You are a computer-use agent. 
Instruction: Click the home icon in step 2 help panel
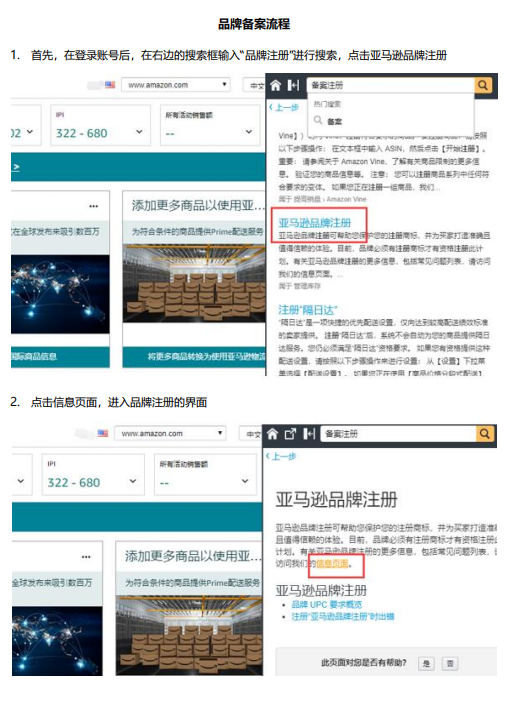click(x=272, y=434)
